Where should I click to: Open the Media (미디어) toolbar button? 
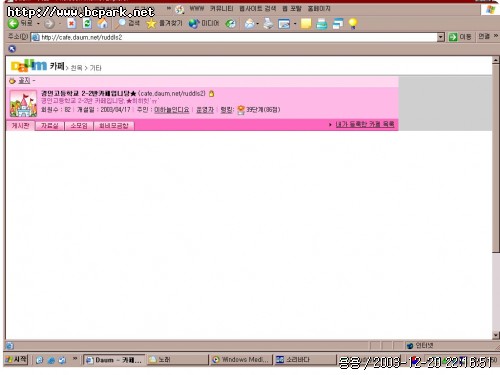point(204,23)
